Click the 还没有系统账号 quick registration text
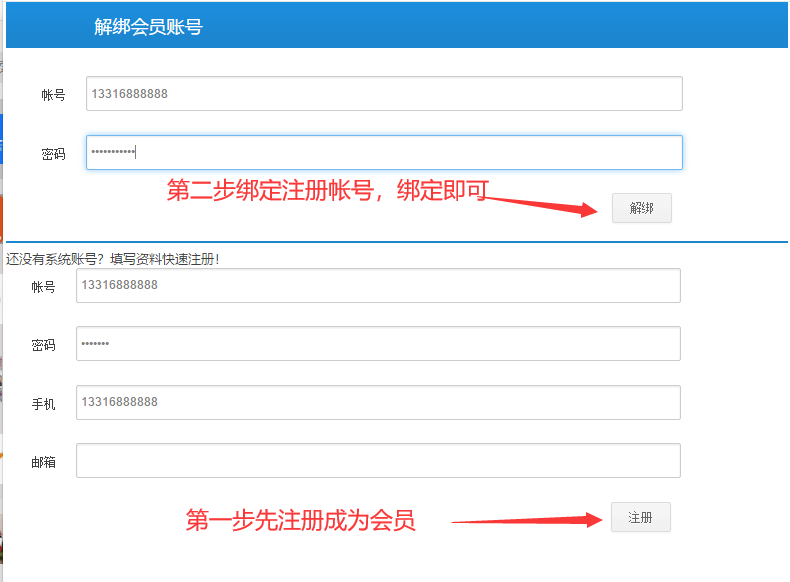The image size is (790, 582). [112, 259]
